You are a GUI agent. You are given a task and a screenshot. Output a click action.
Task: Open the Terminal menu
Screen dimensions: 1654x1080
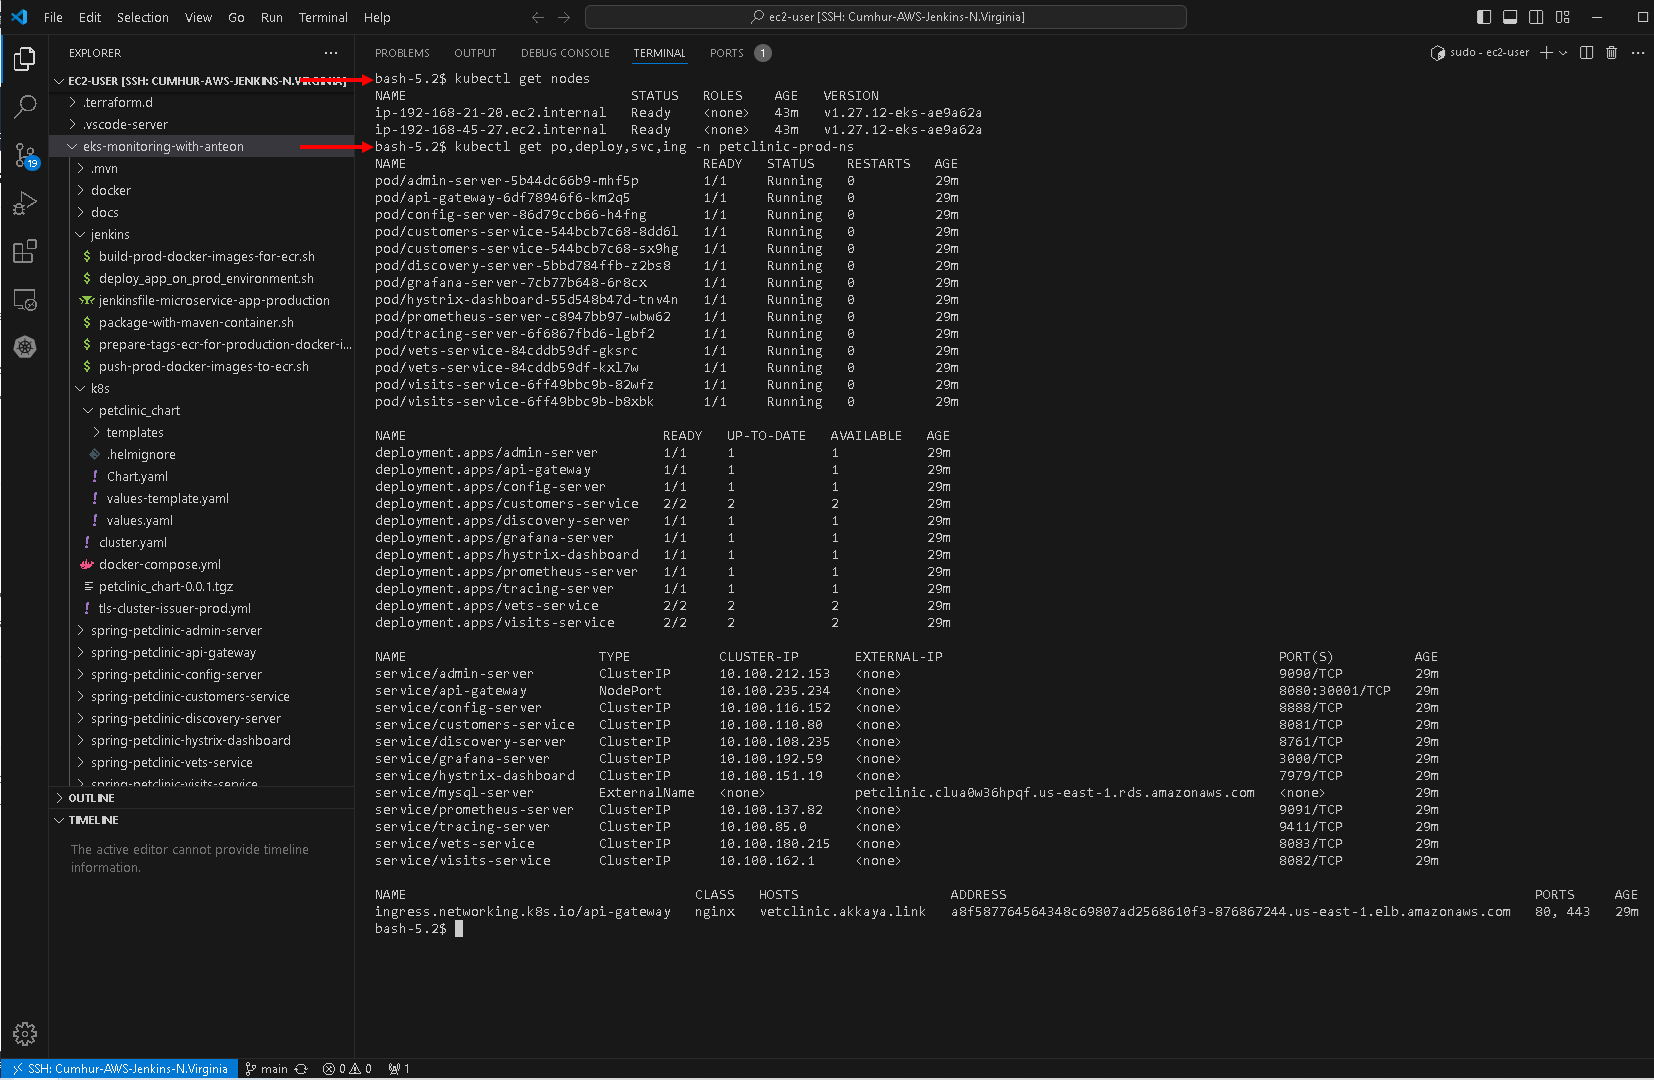323,17
